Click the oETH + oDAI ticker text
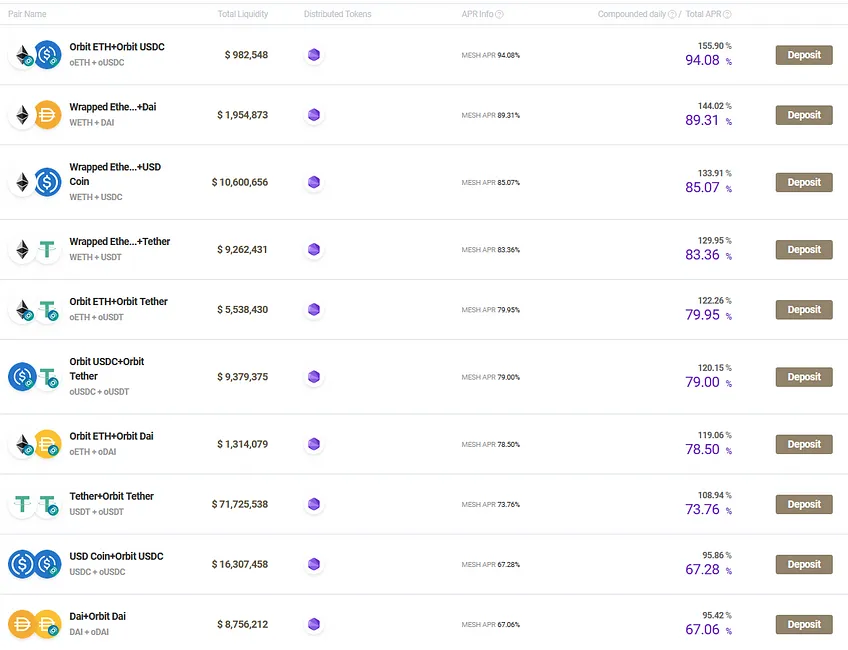The height and width of the screenshot is (650, 848). pyautogui.click(x=92, y=452)
